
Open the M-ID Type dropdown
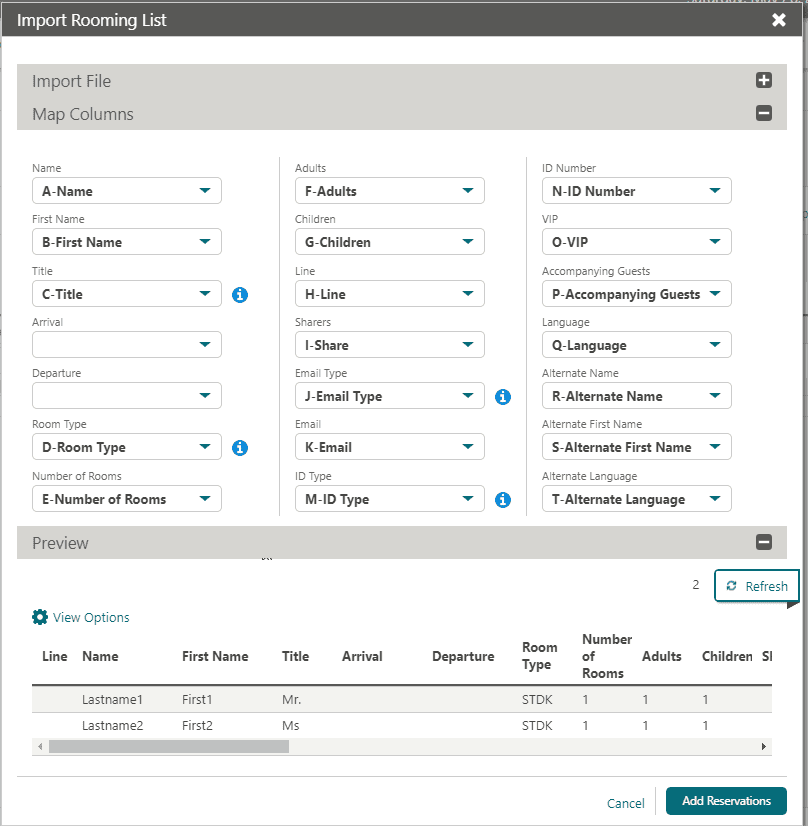pyautogui.click(x=389, y=498)
